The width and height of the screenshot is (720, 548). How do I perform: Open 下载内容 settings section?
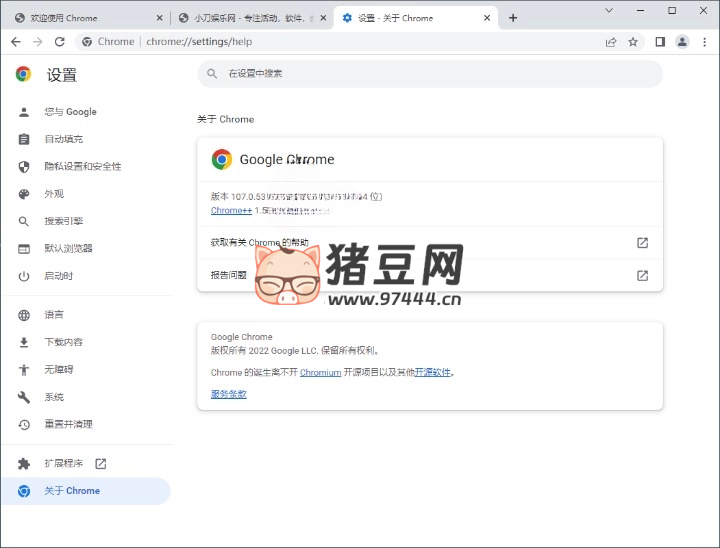(x=63, y=342)
